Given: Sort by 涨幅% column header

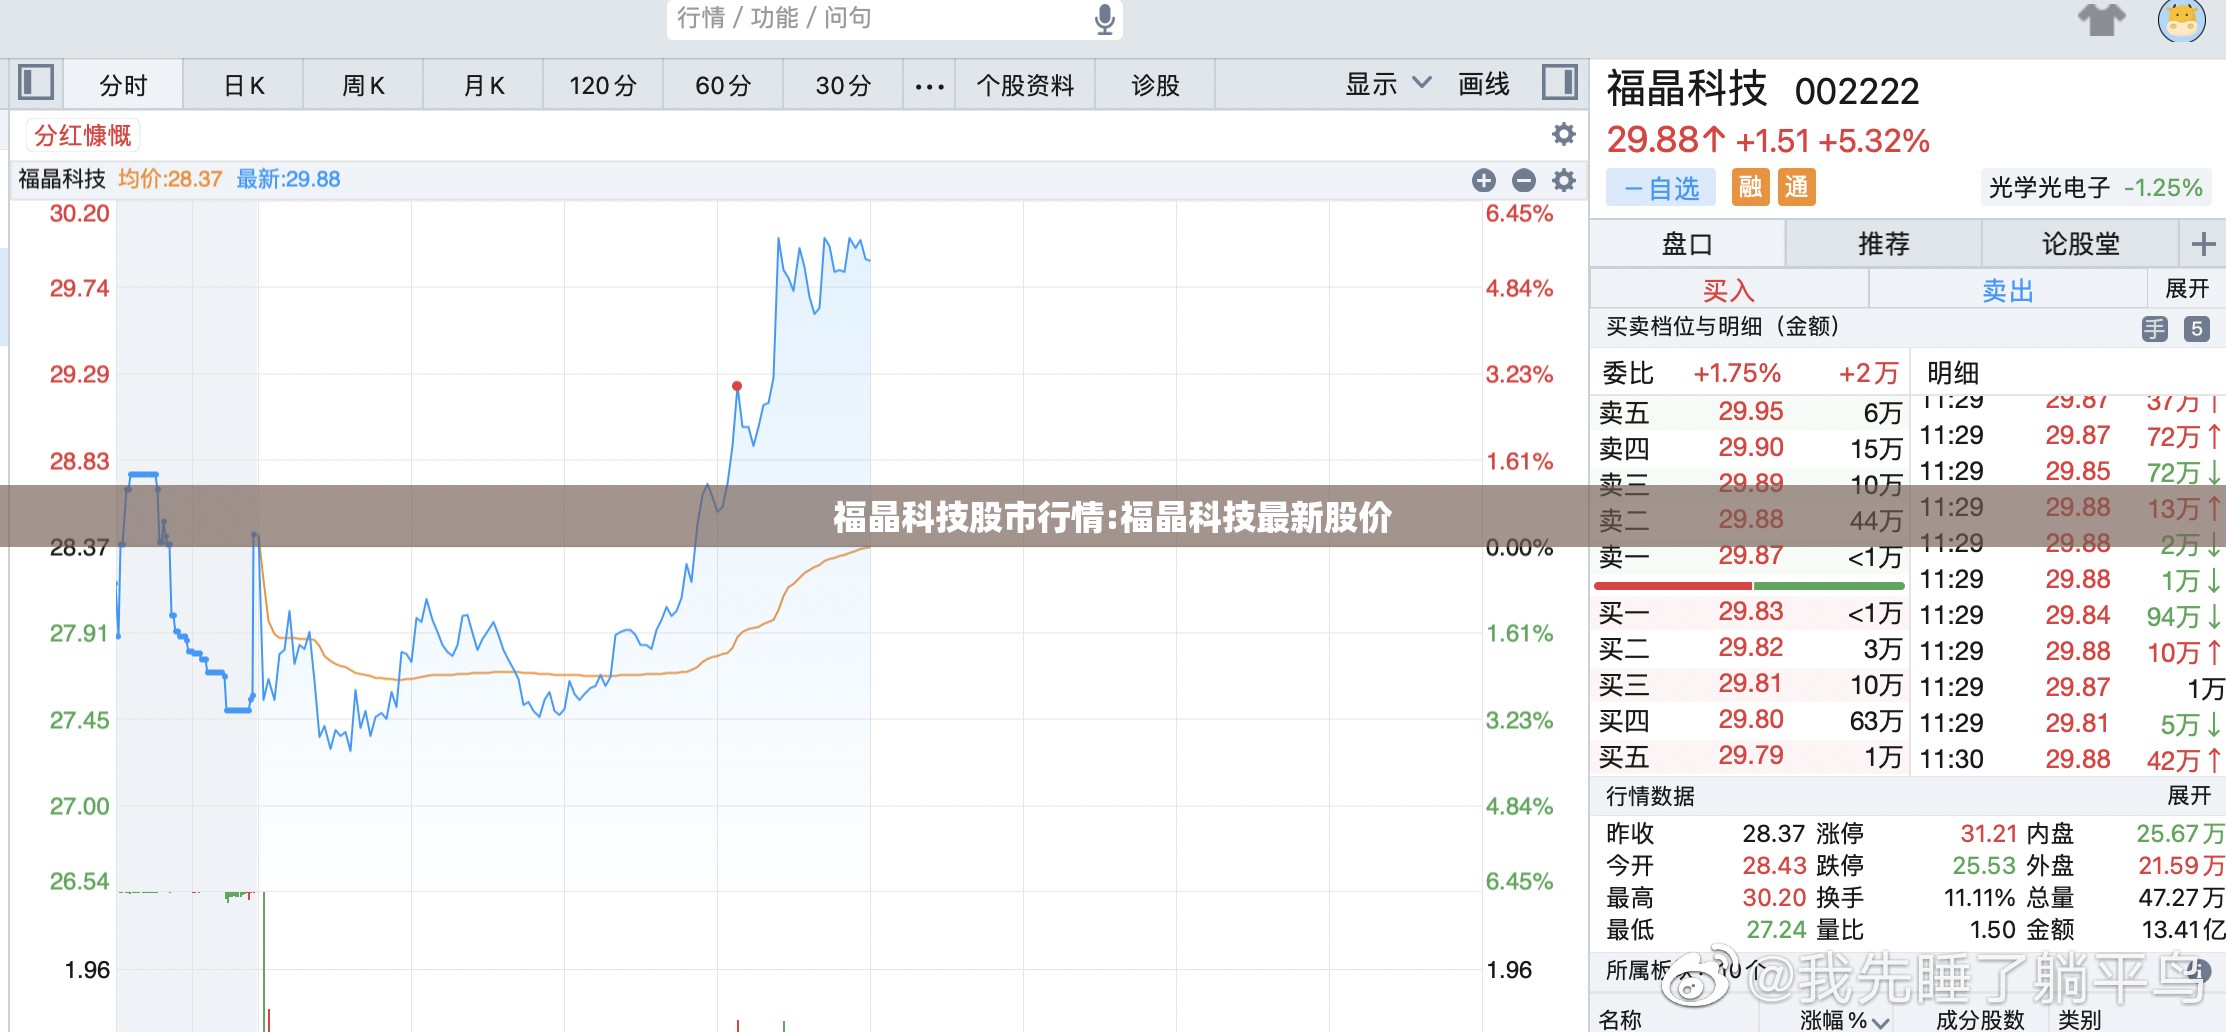Looking at the screenshot, I should (1843, 1020).
